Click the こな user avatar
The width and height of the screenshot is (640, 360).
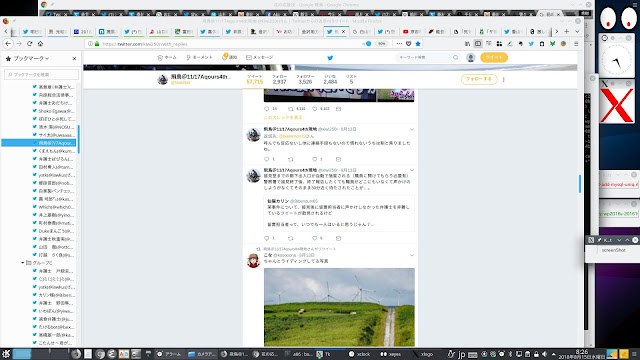tap(253, 260)
